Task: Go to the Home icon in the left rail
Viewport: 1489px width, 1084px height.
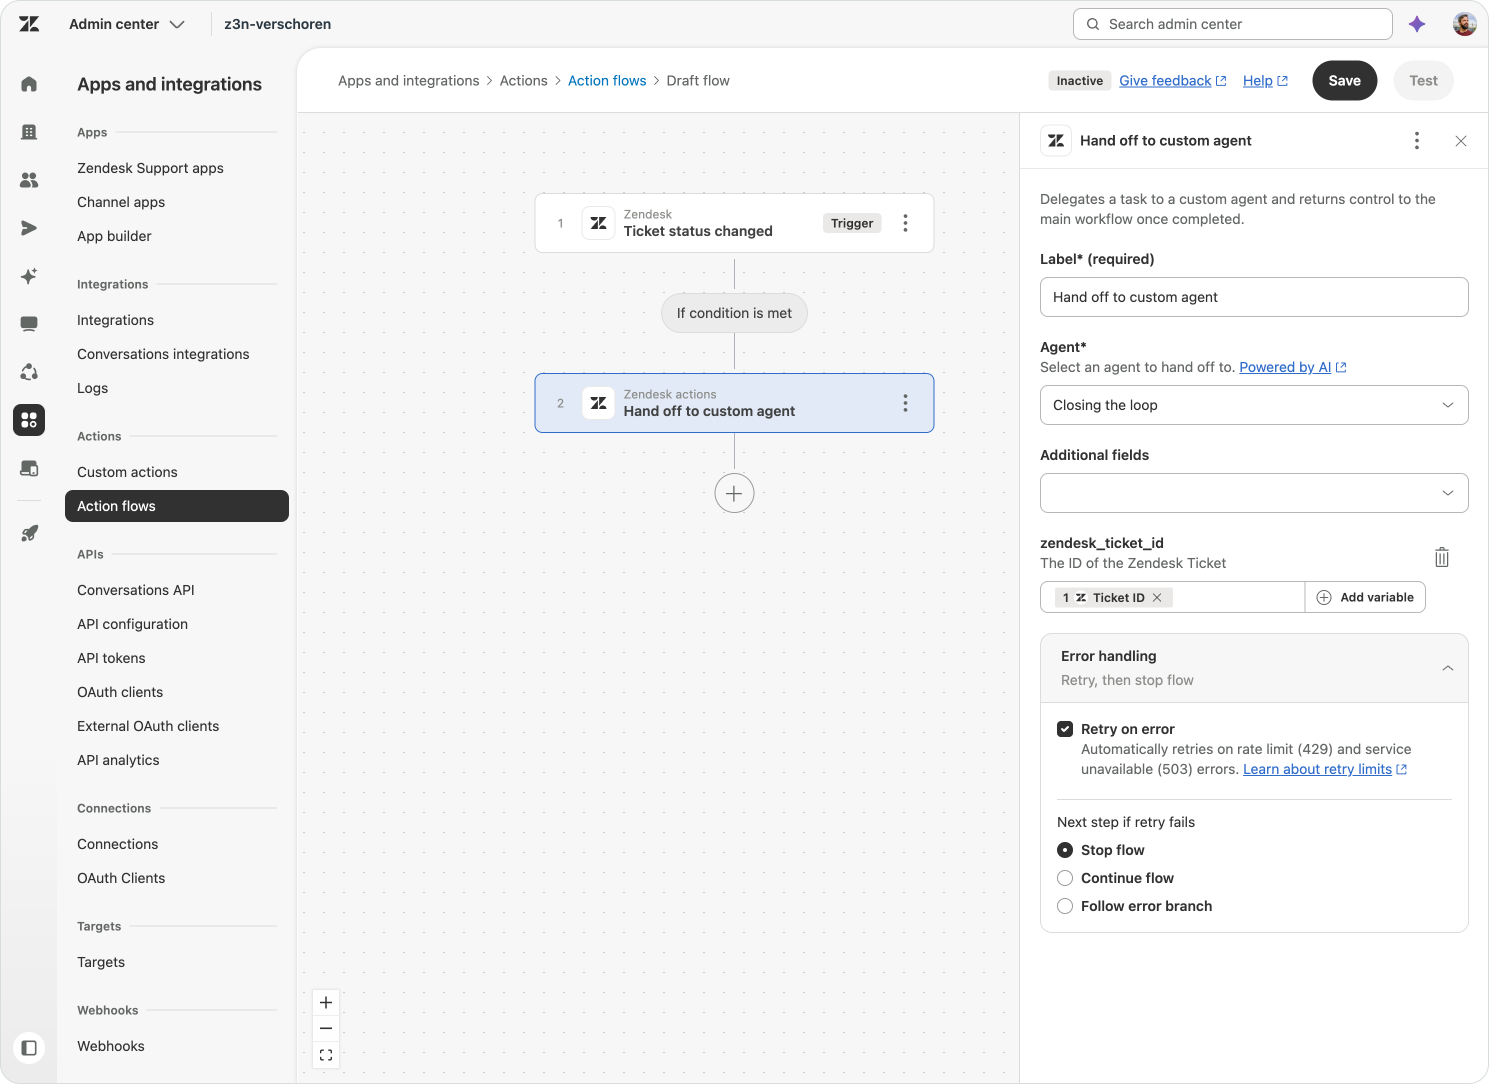Action: [x=29, y=84]
